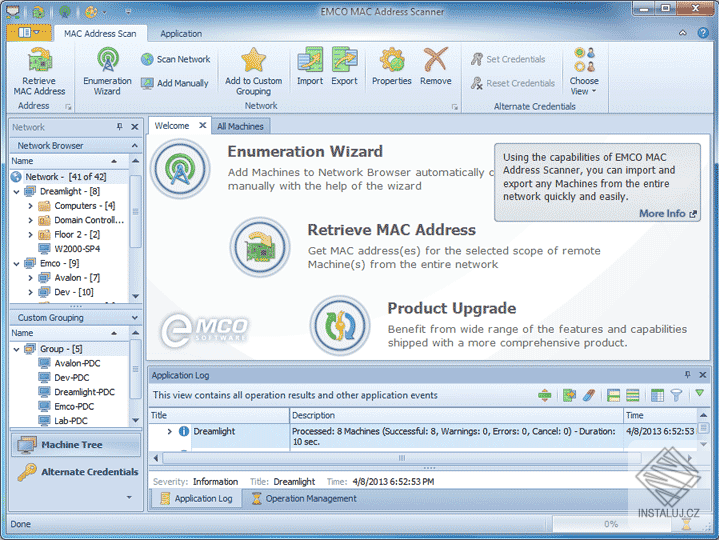719x540 pixels.
Task: Open the green triangle log options dropdown
Action: pos(699,393)
